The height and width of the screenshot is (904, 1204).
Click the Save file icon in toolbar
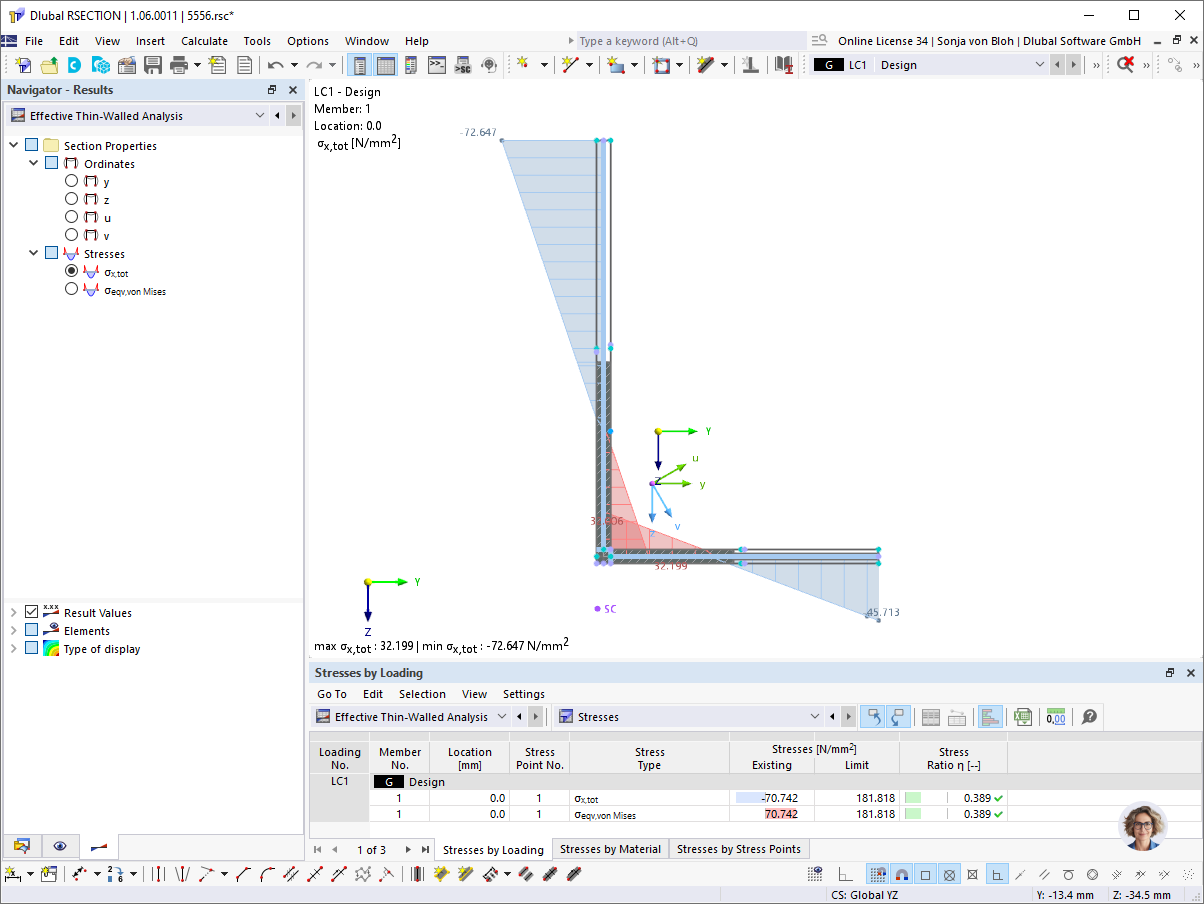[x=153, y=65]
